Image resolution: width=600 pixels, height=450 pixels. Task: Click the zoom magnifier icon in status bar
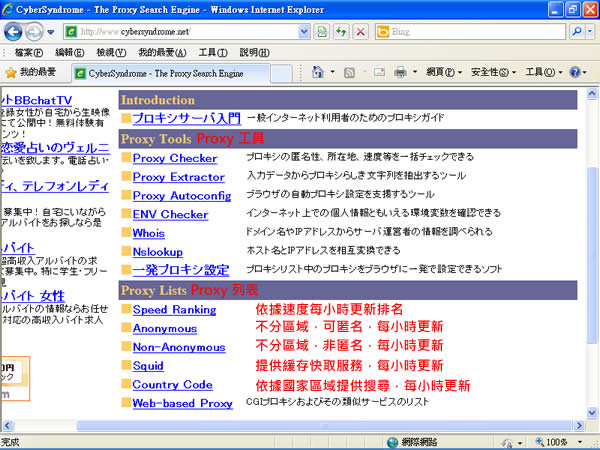[x=540, y=442]
